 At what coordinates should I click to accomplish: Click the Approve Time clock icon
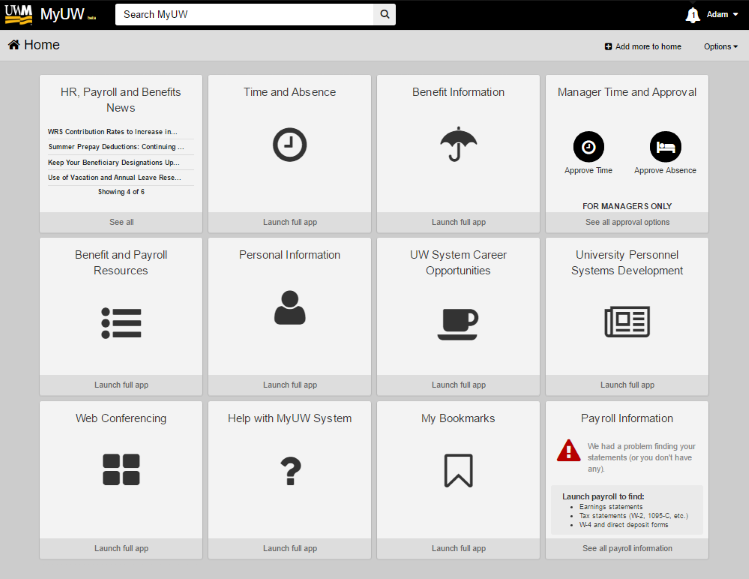(588, 147)
